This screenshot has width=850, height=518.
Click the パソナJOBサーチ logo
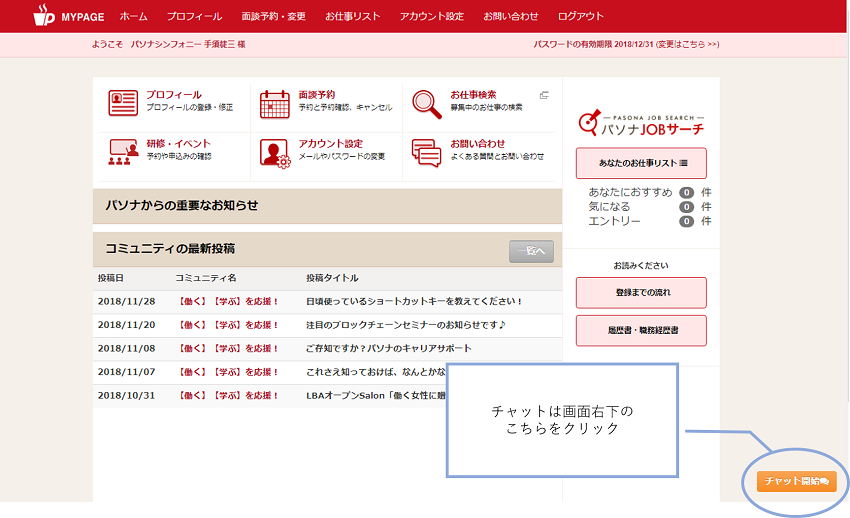[641, 122]
